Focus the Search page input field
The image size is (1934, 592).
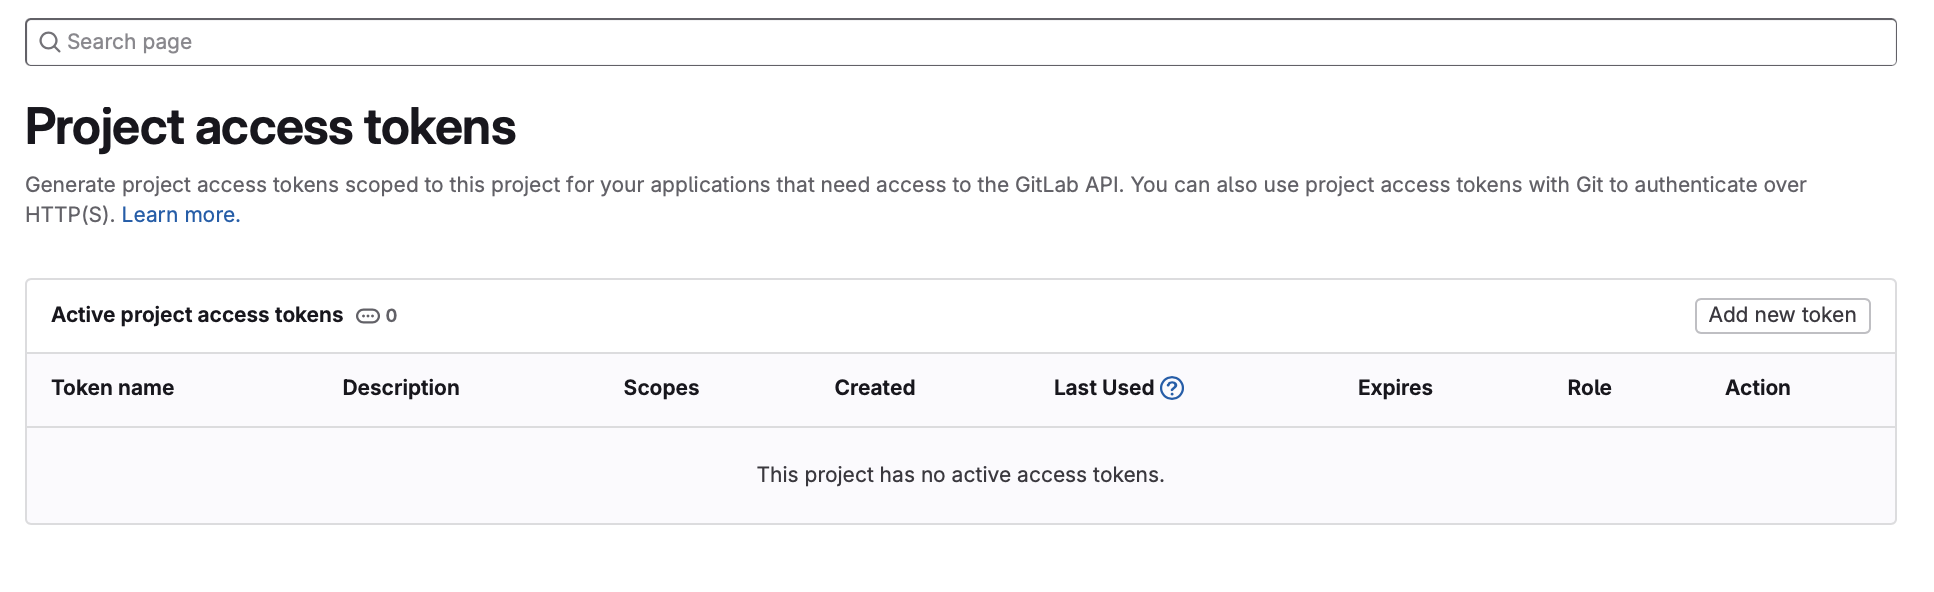tap(960, 42)
